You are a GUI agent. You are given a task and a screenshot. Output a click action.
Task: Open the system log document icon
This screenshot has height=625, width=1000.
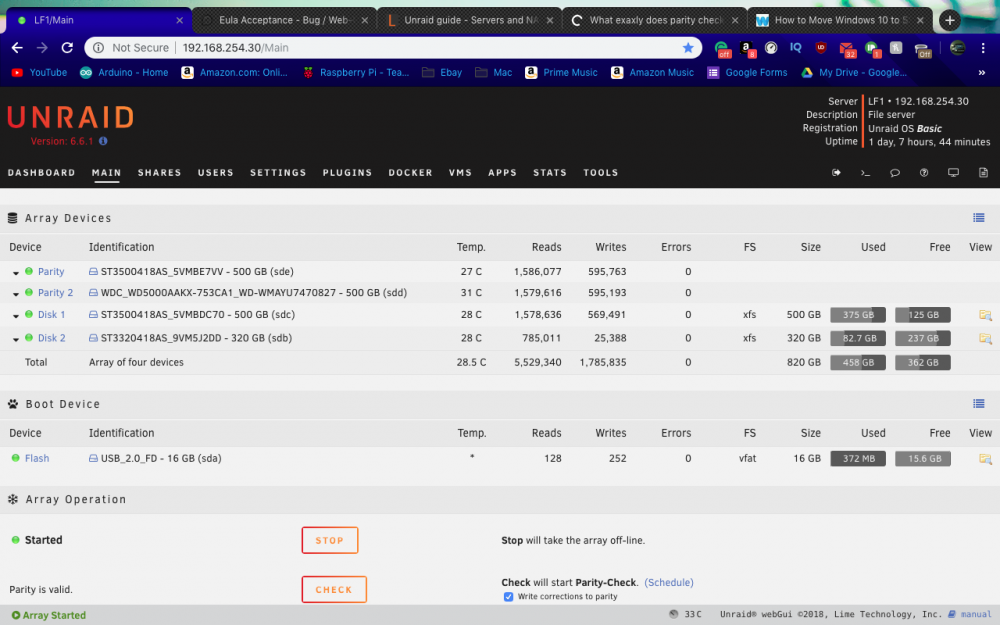[x=983, y=173]
